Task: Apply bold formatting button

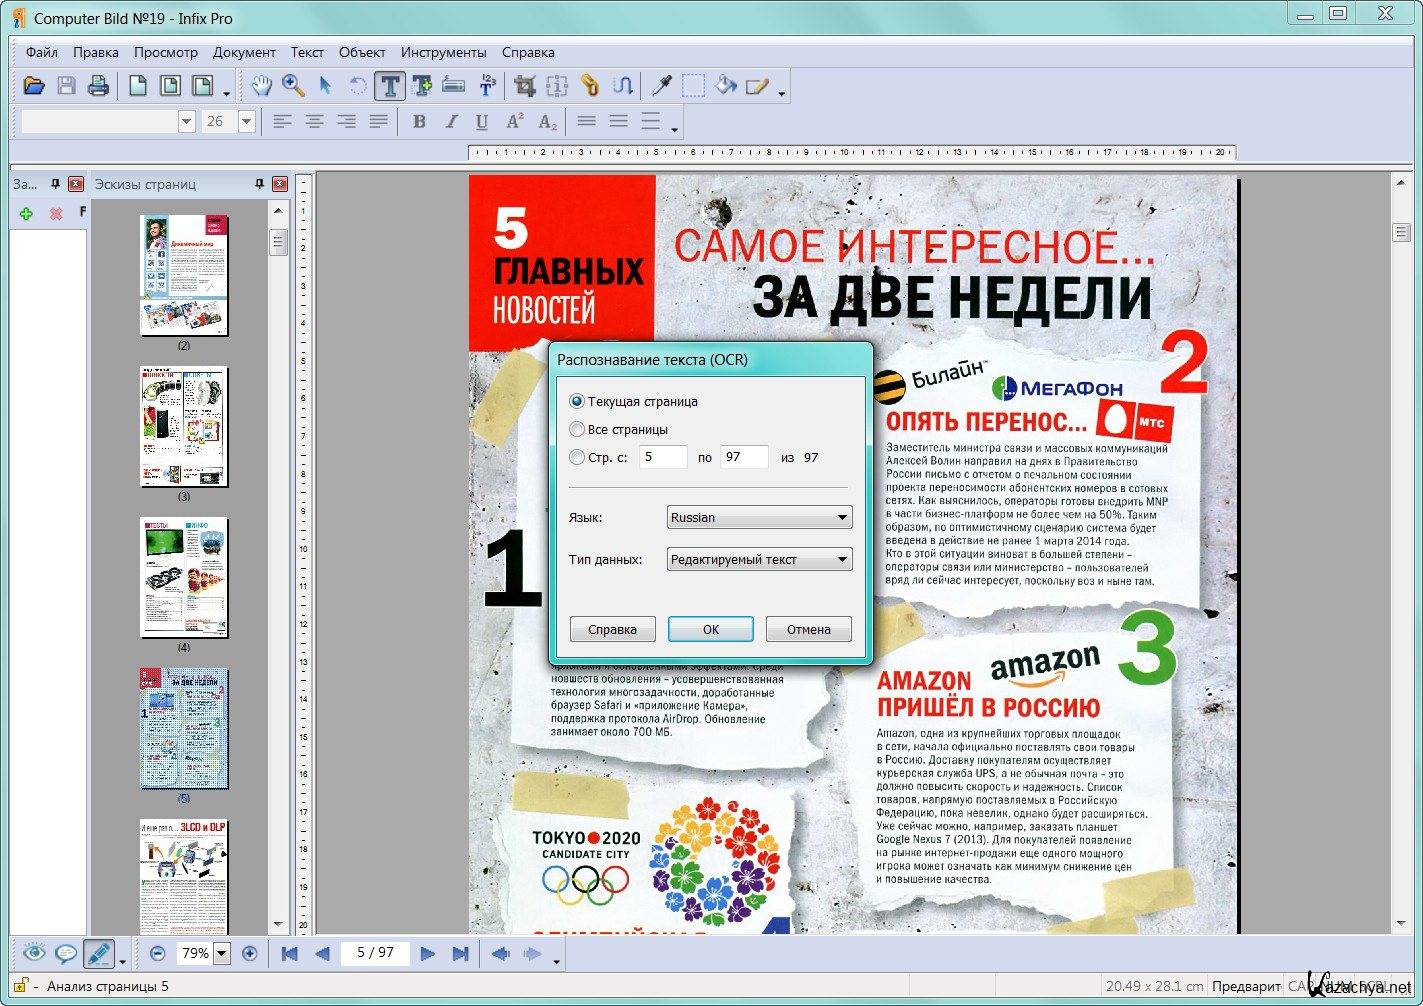Action: (x=419, y=122)
